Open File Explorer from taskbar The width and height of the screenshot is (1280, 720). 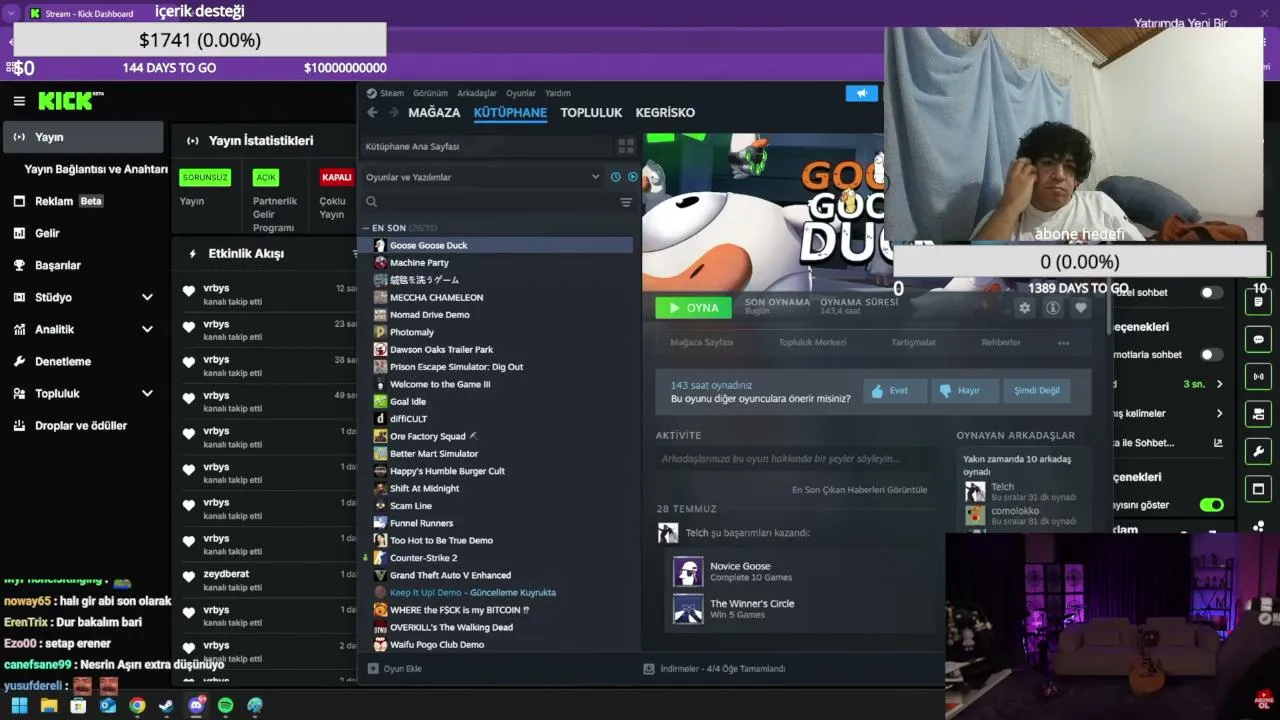(48, 706)
